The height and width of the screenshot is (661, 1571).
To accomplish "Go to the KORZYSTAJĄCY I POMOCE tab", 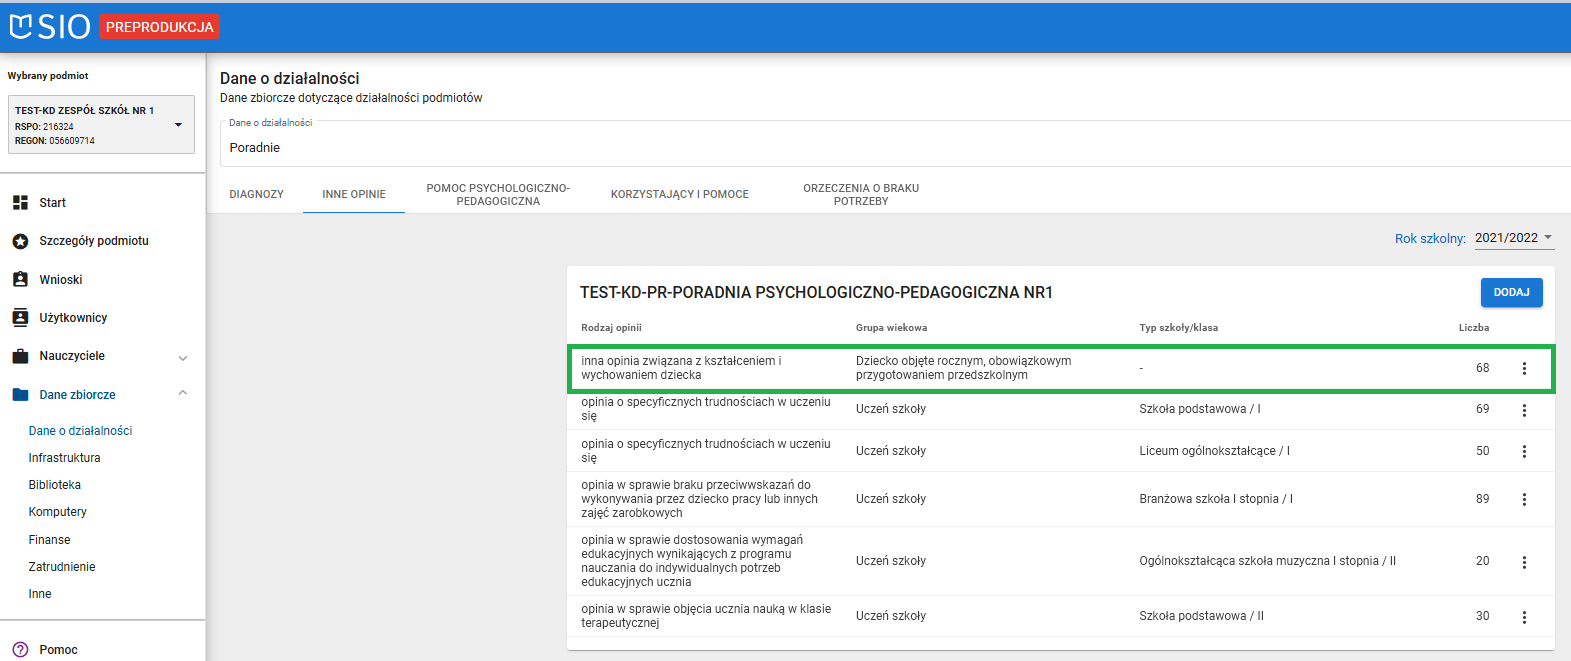I will 680,194.
